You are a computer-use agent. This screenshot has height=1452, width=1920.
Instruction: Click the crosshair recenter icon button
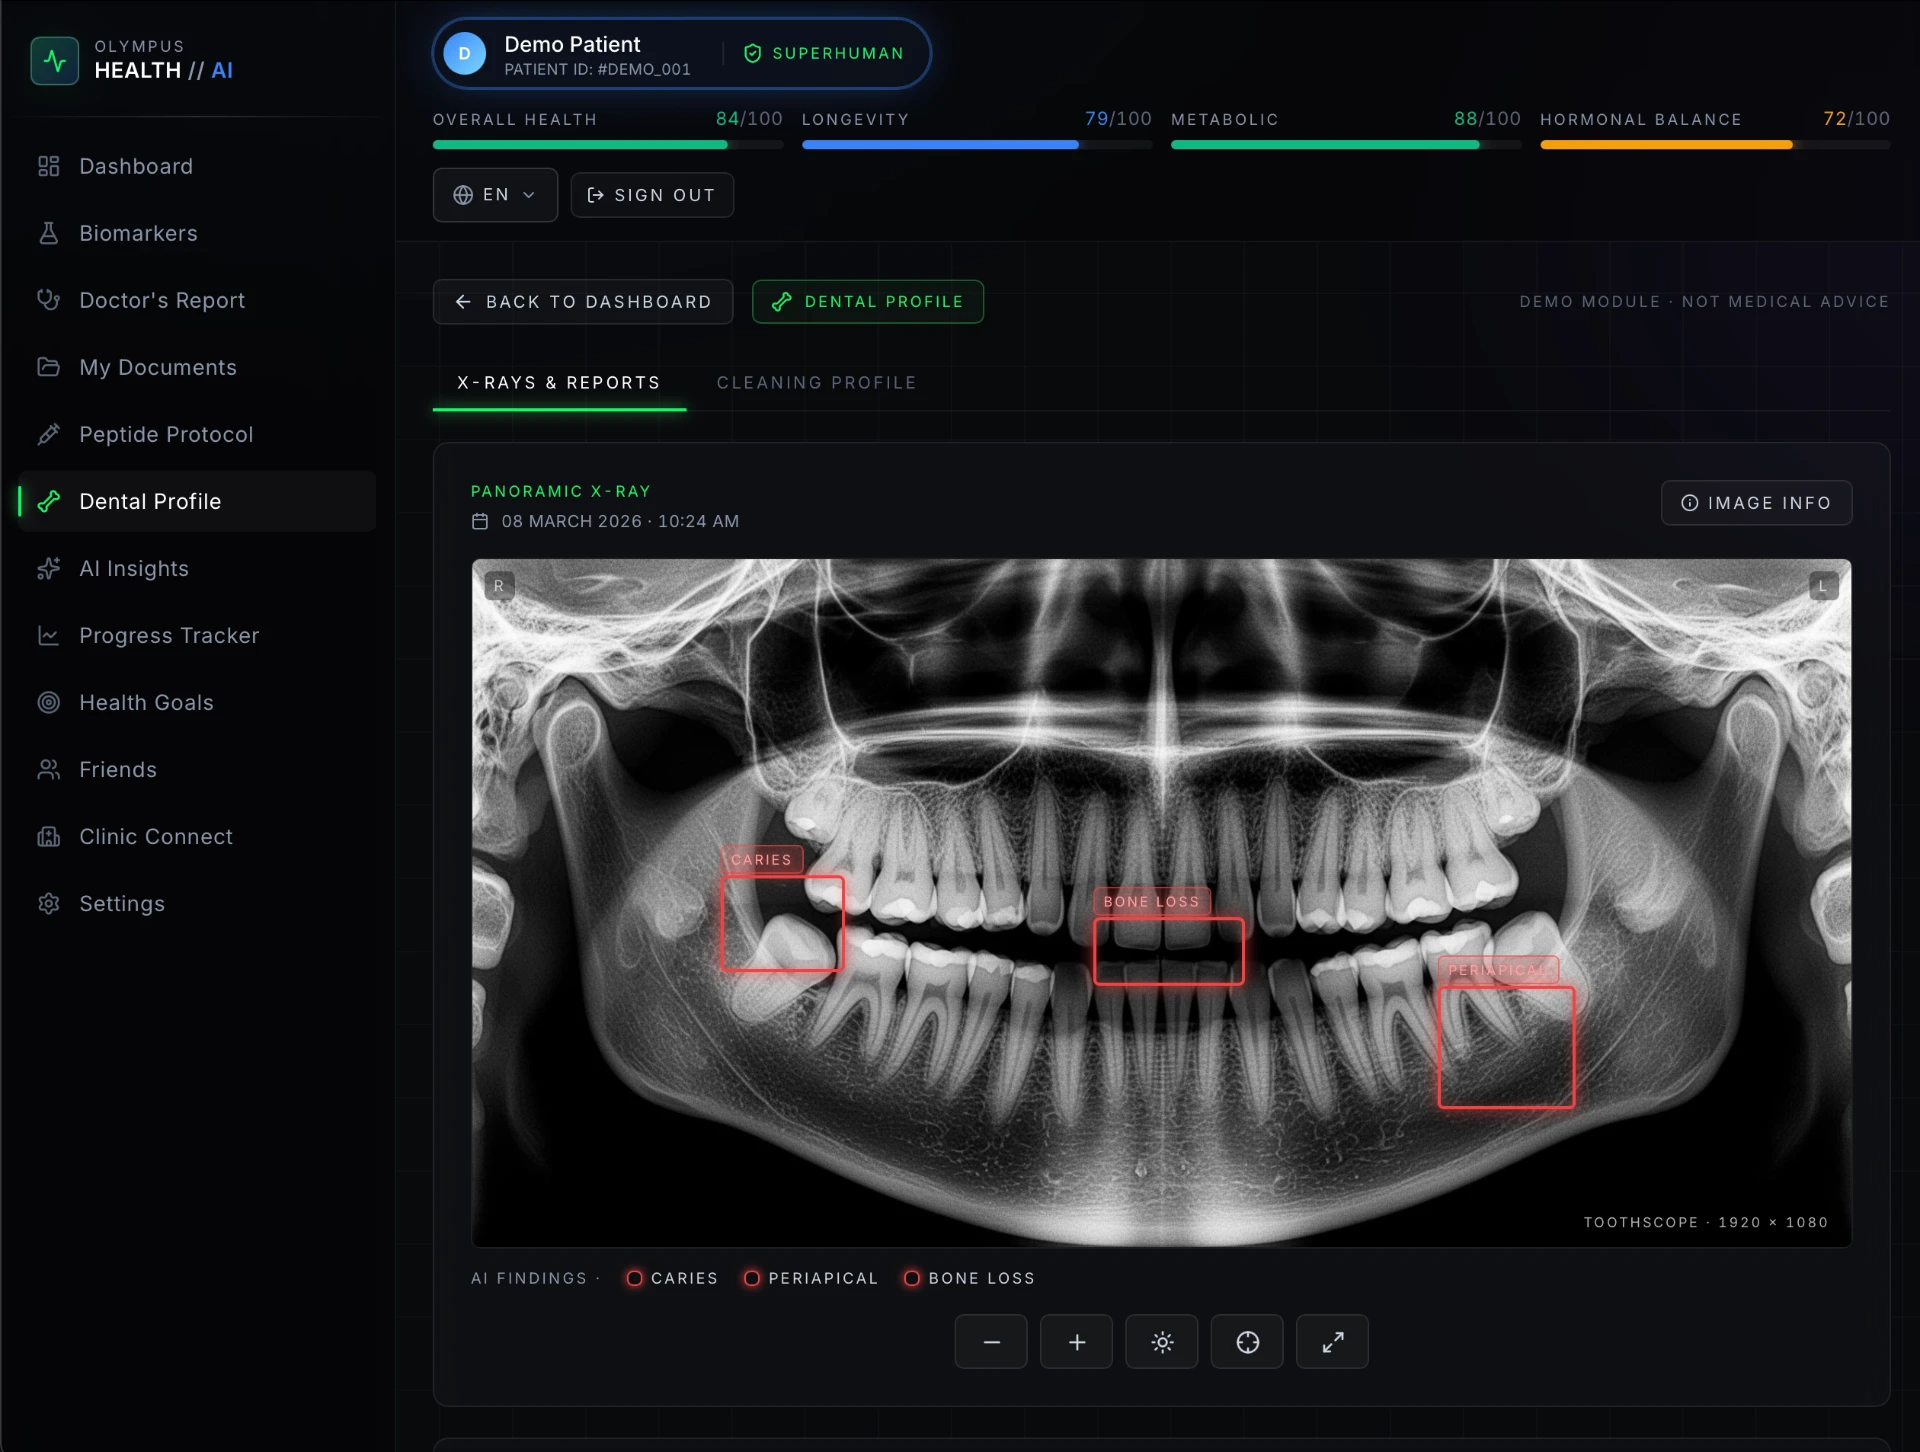pyautogui.click(x=1247, y=1342)
